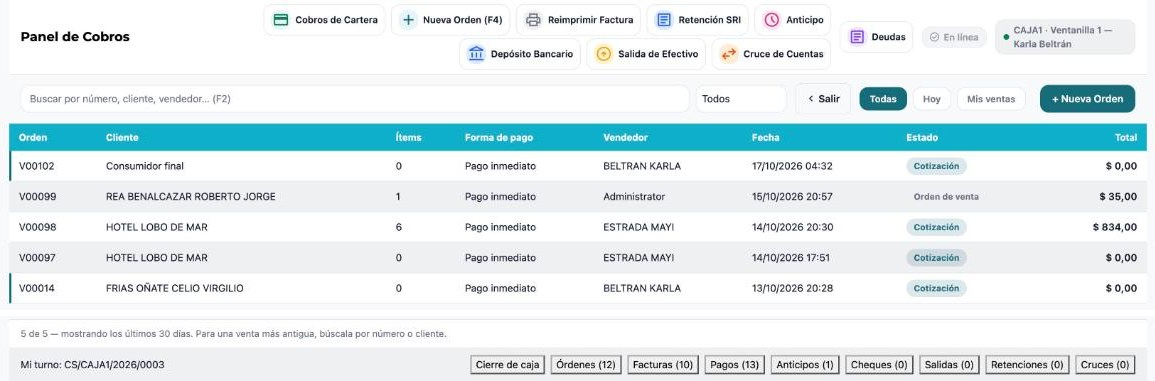1155x381 pixels.
Task: Show Mis ventas only
Action: (991, 99)
